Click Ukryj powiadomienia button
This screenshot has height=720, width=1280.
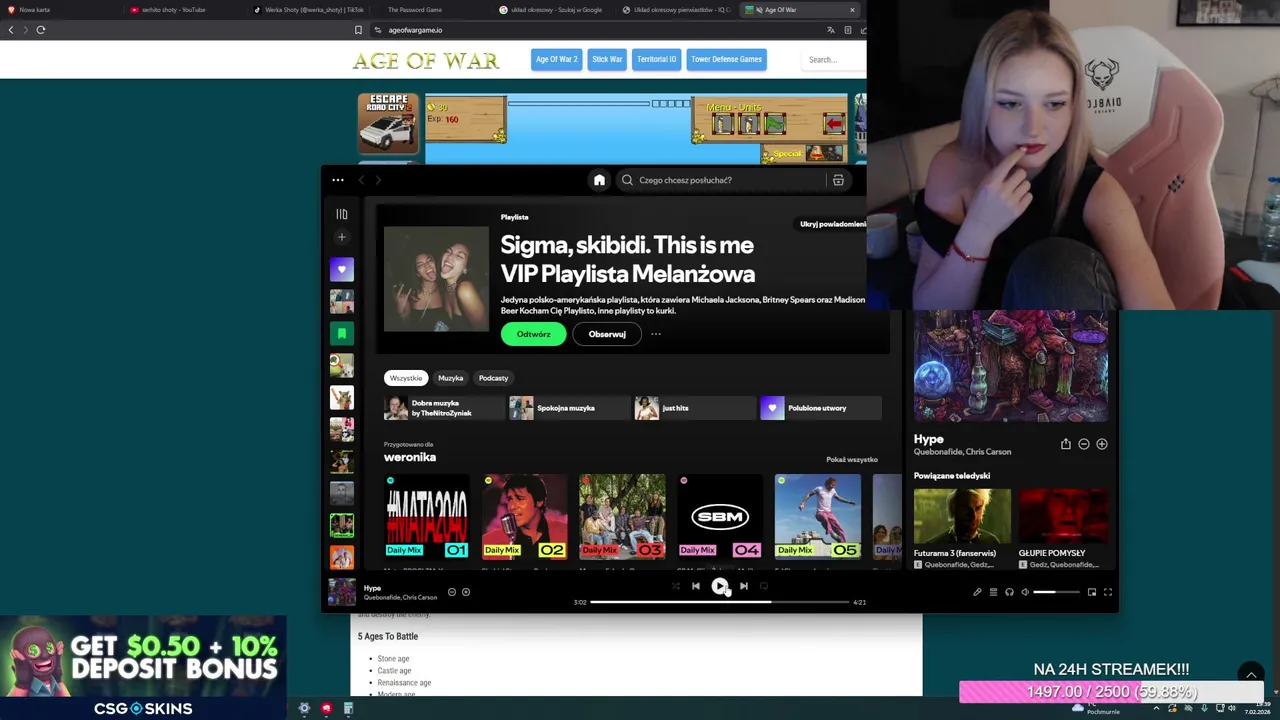(x=832, y=224)
